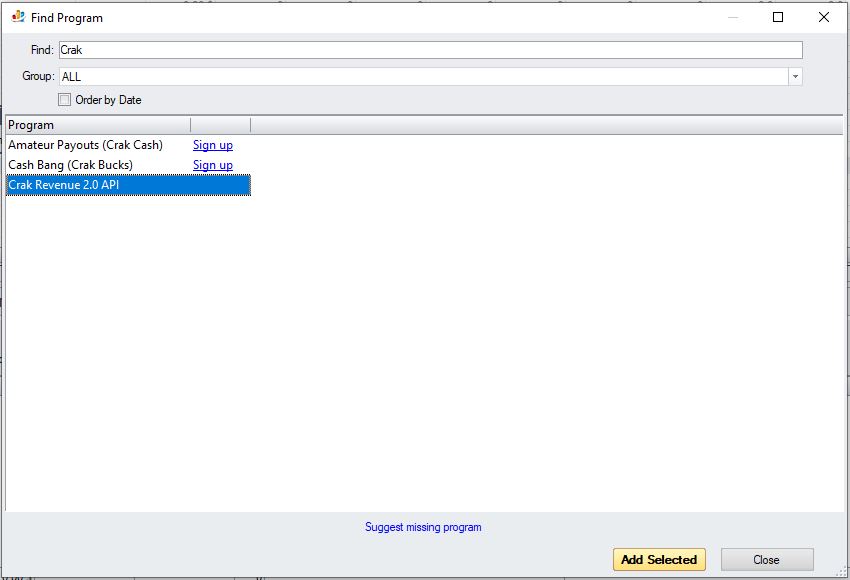The height and width of the screenshot is (580, 850).
Task: Open the Group dropdown arrow
Action: (795, 76)
